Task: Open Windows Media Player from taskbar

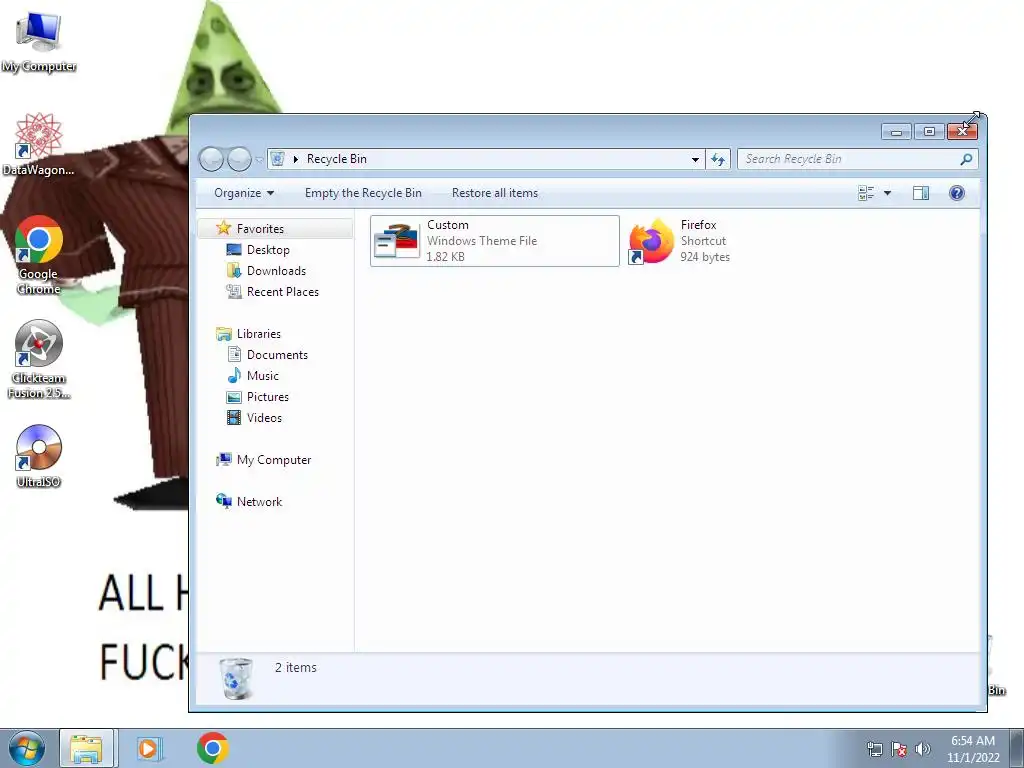Action: click(149, 748)
